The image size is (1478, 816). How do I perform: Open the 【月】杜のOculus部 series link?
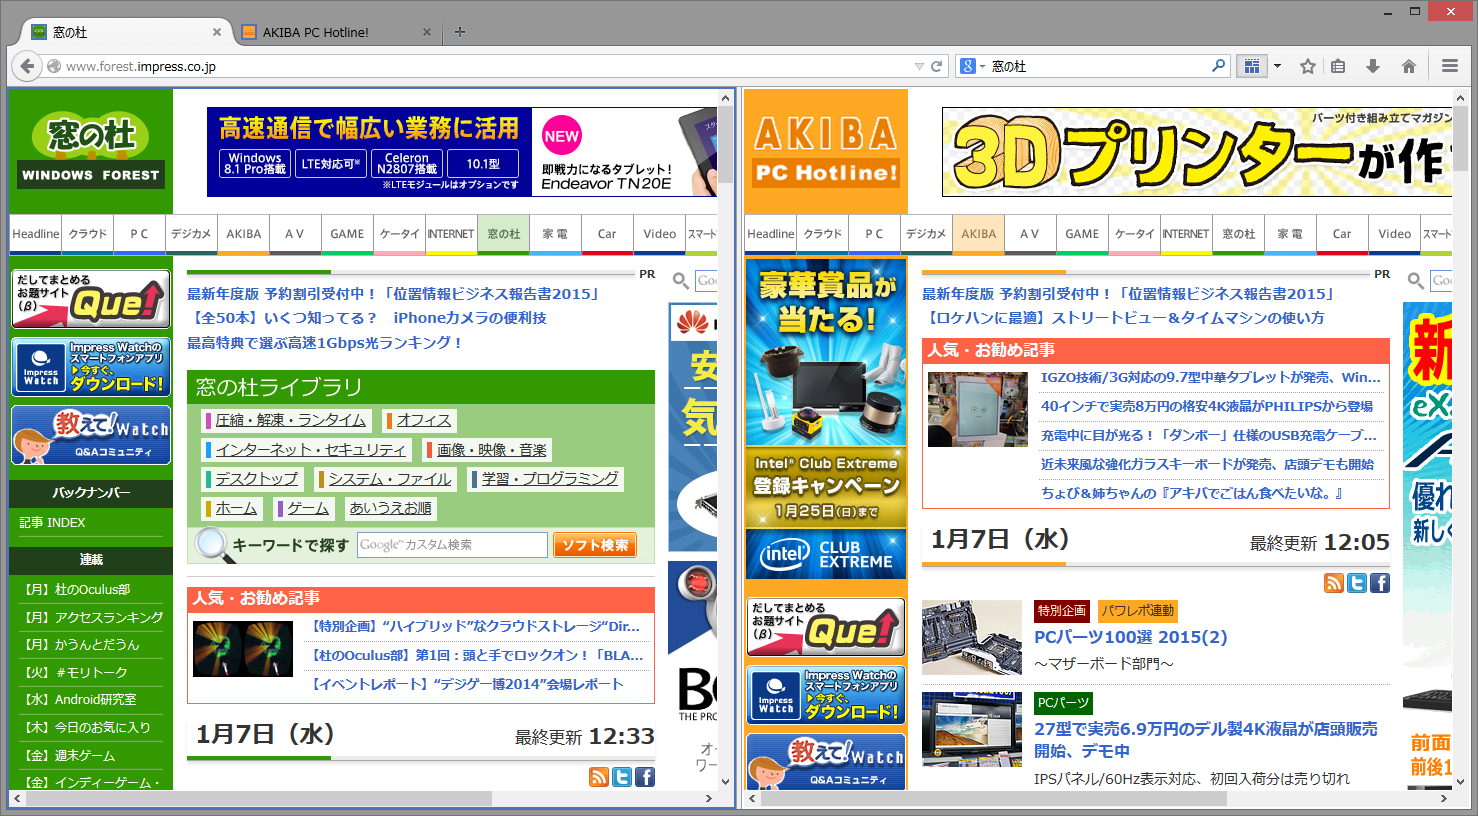tap(76, 590)
